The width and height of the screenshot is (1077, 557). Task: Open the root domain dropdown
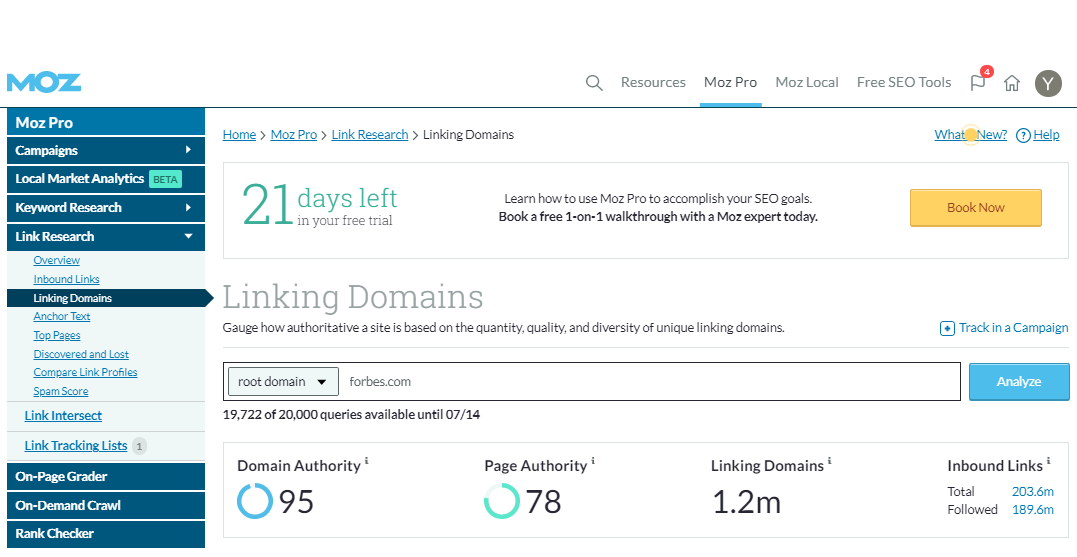tap(283, 382)
